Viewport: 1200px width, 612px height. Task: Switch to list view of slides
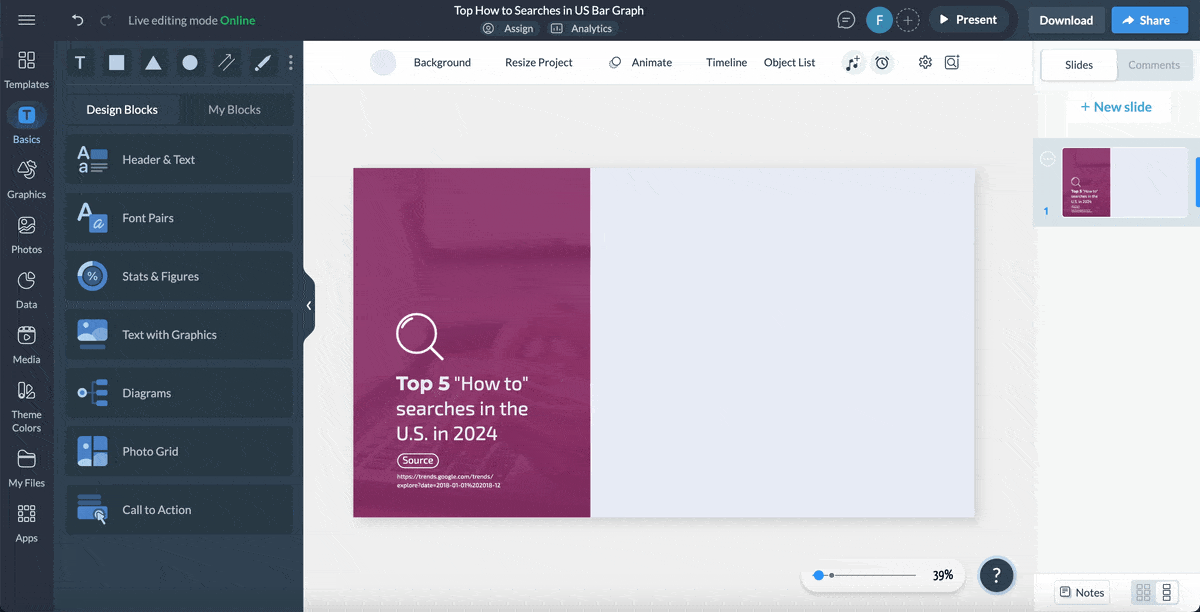(1166, 593)
